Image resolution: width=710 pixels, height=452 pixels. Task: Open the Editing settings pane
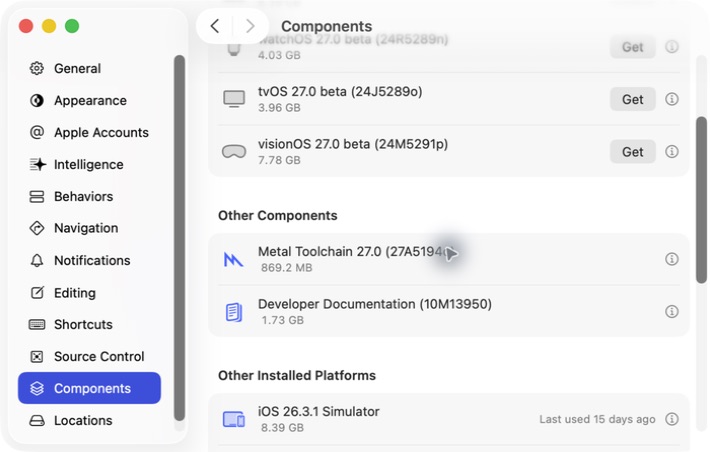pos(89,293)
